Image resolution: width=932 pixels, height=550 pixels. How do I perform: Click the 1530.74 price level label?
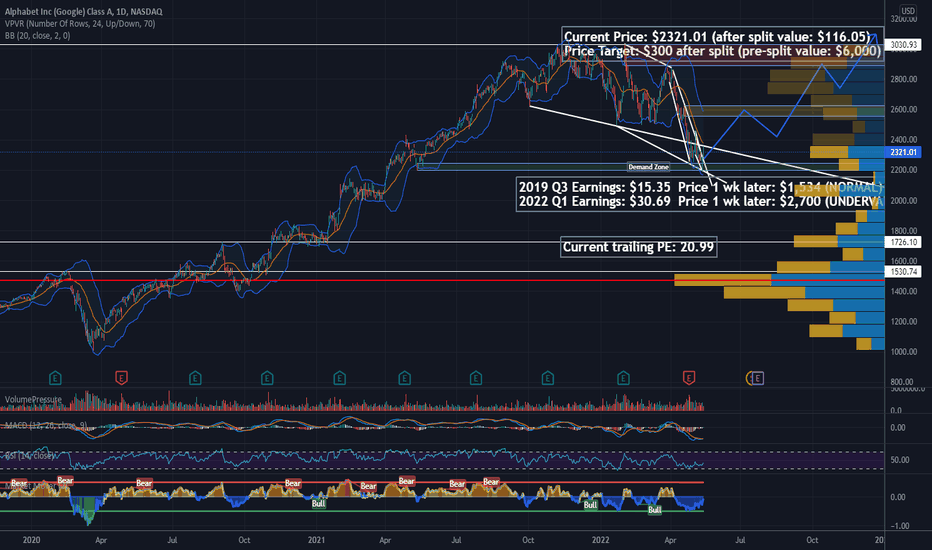[903, 272]
